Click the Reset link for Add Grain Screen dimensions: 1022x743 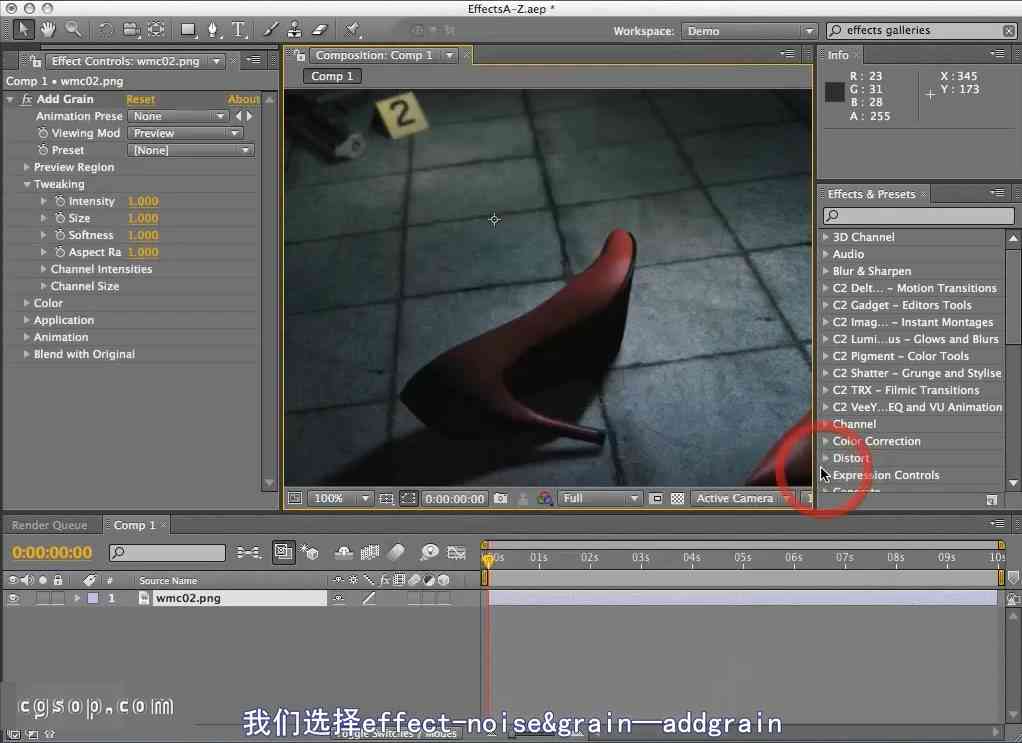(140, 100)
